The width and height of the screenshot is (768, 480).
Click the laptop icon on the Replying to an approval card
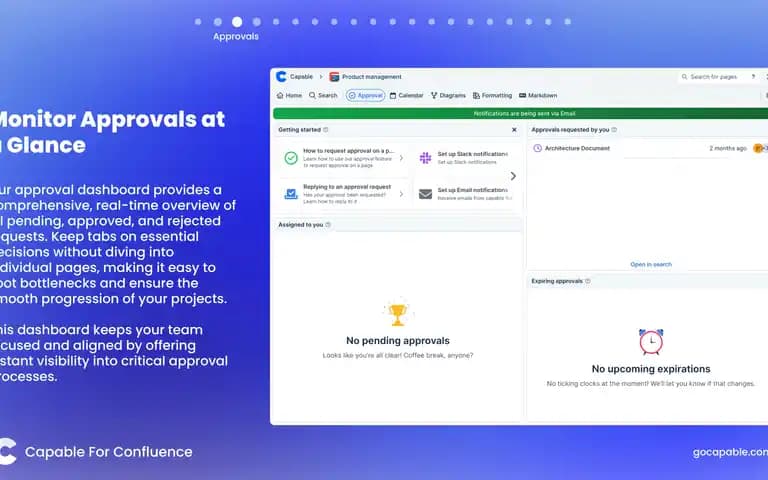291,194
